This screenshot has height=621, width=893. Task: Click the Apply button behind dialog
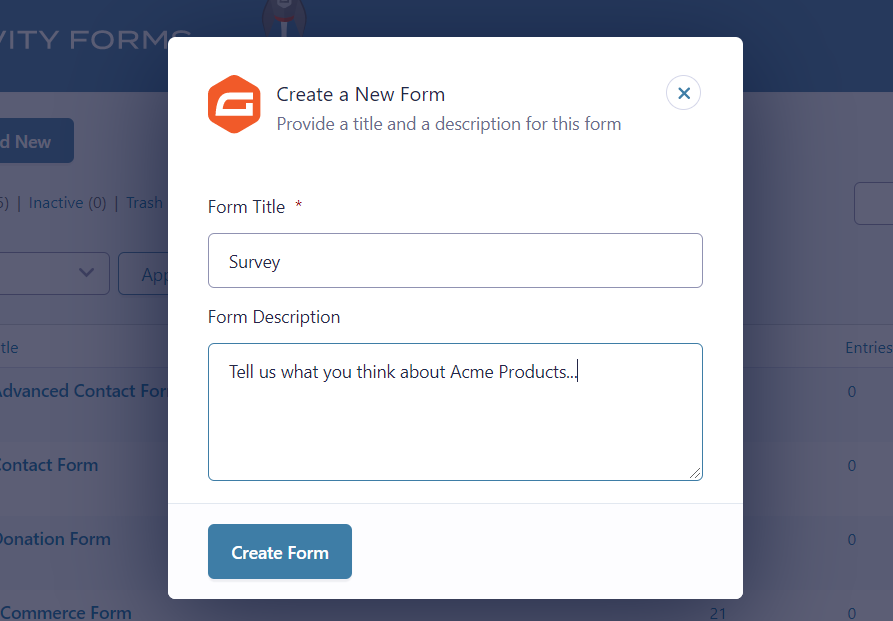[x=144, y=273]
